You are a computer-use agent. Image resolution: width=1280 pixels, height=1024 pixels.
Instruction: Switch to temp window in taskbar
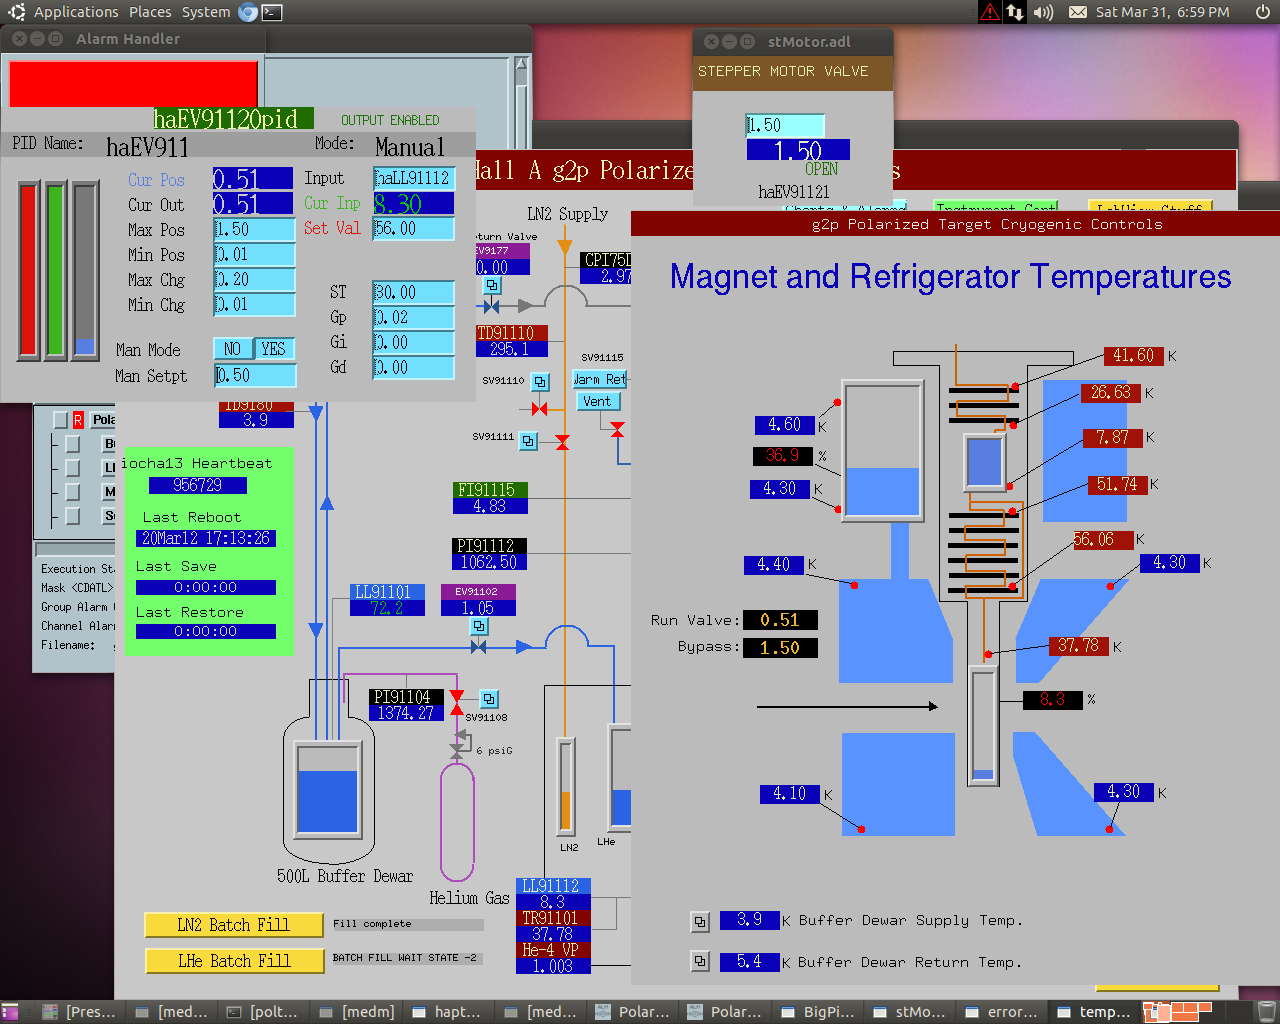[x=1093, y=1012]
